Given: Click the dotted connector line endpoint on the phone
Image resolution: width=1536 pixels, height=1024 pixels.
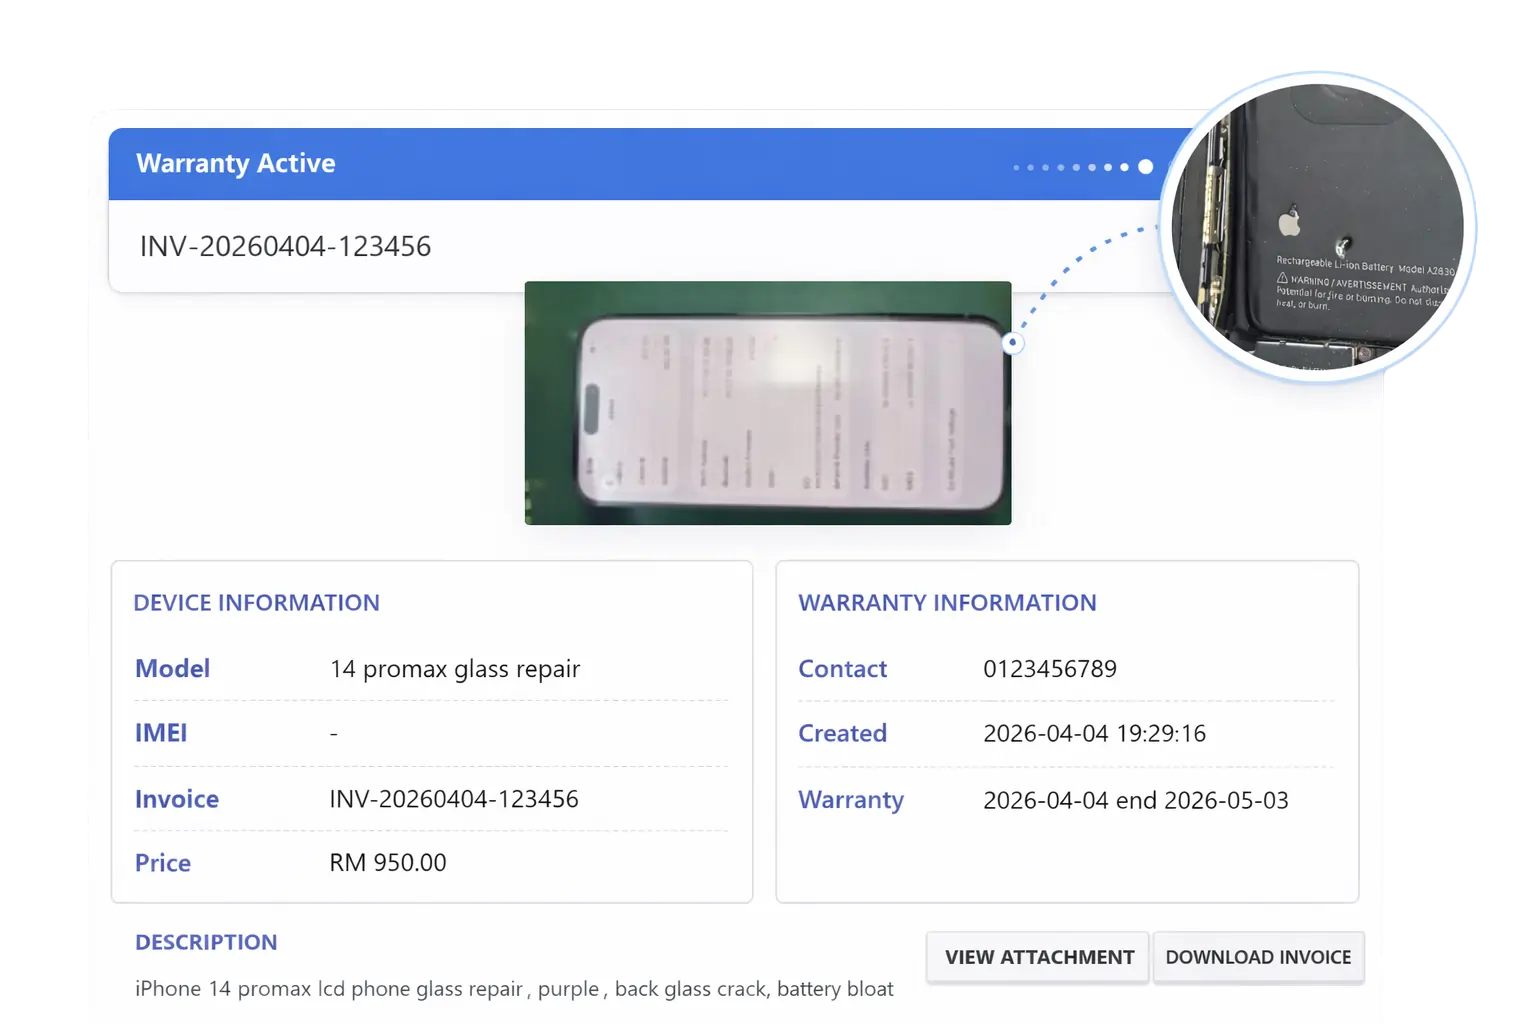Looking at the screenshot, I should click(1013, 342).
